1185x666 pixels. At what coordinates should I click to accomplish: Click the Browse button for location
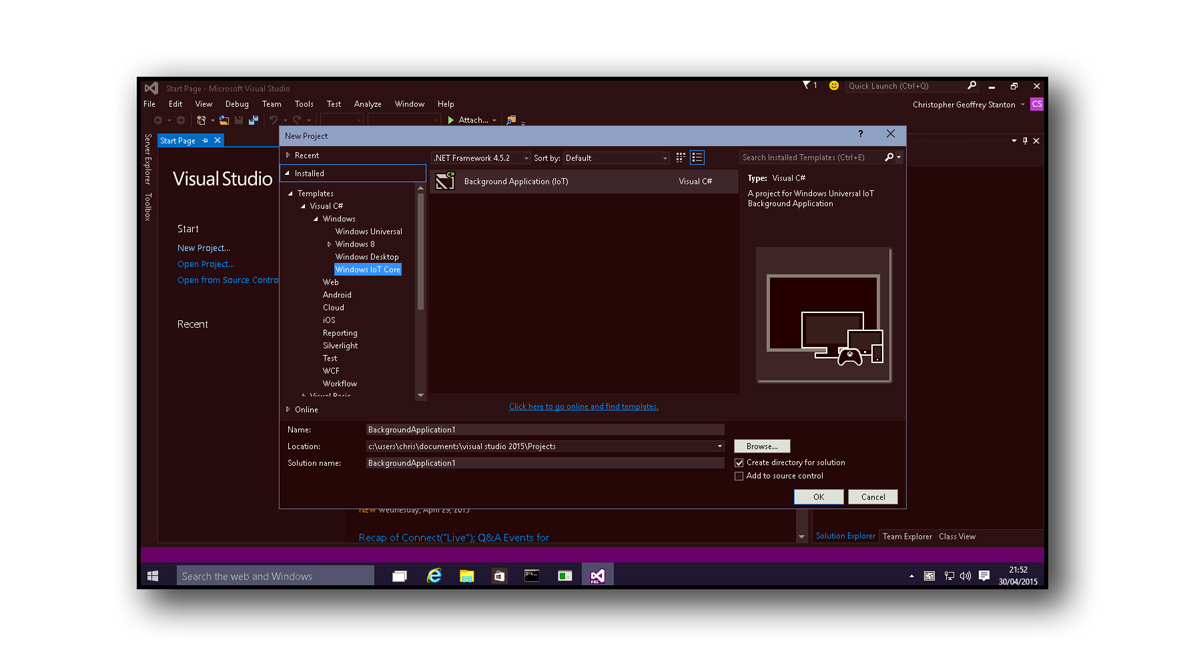762,446
